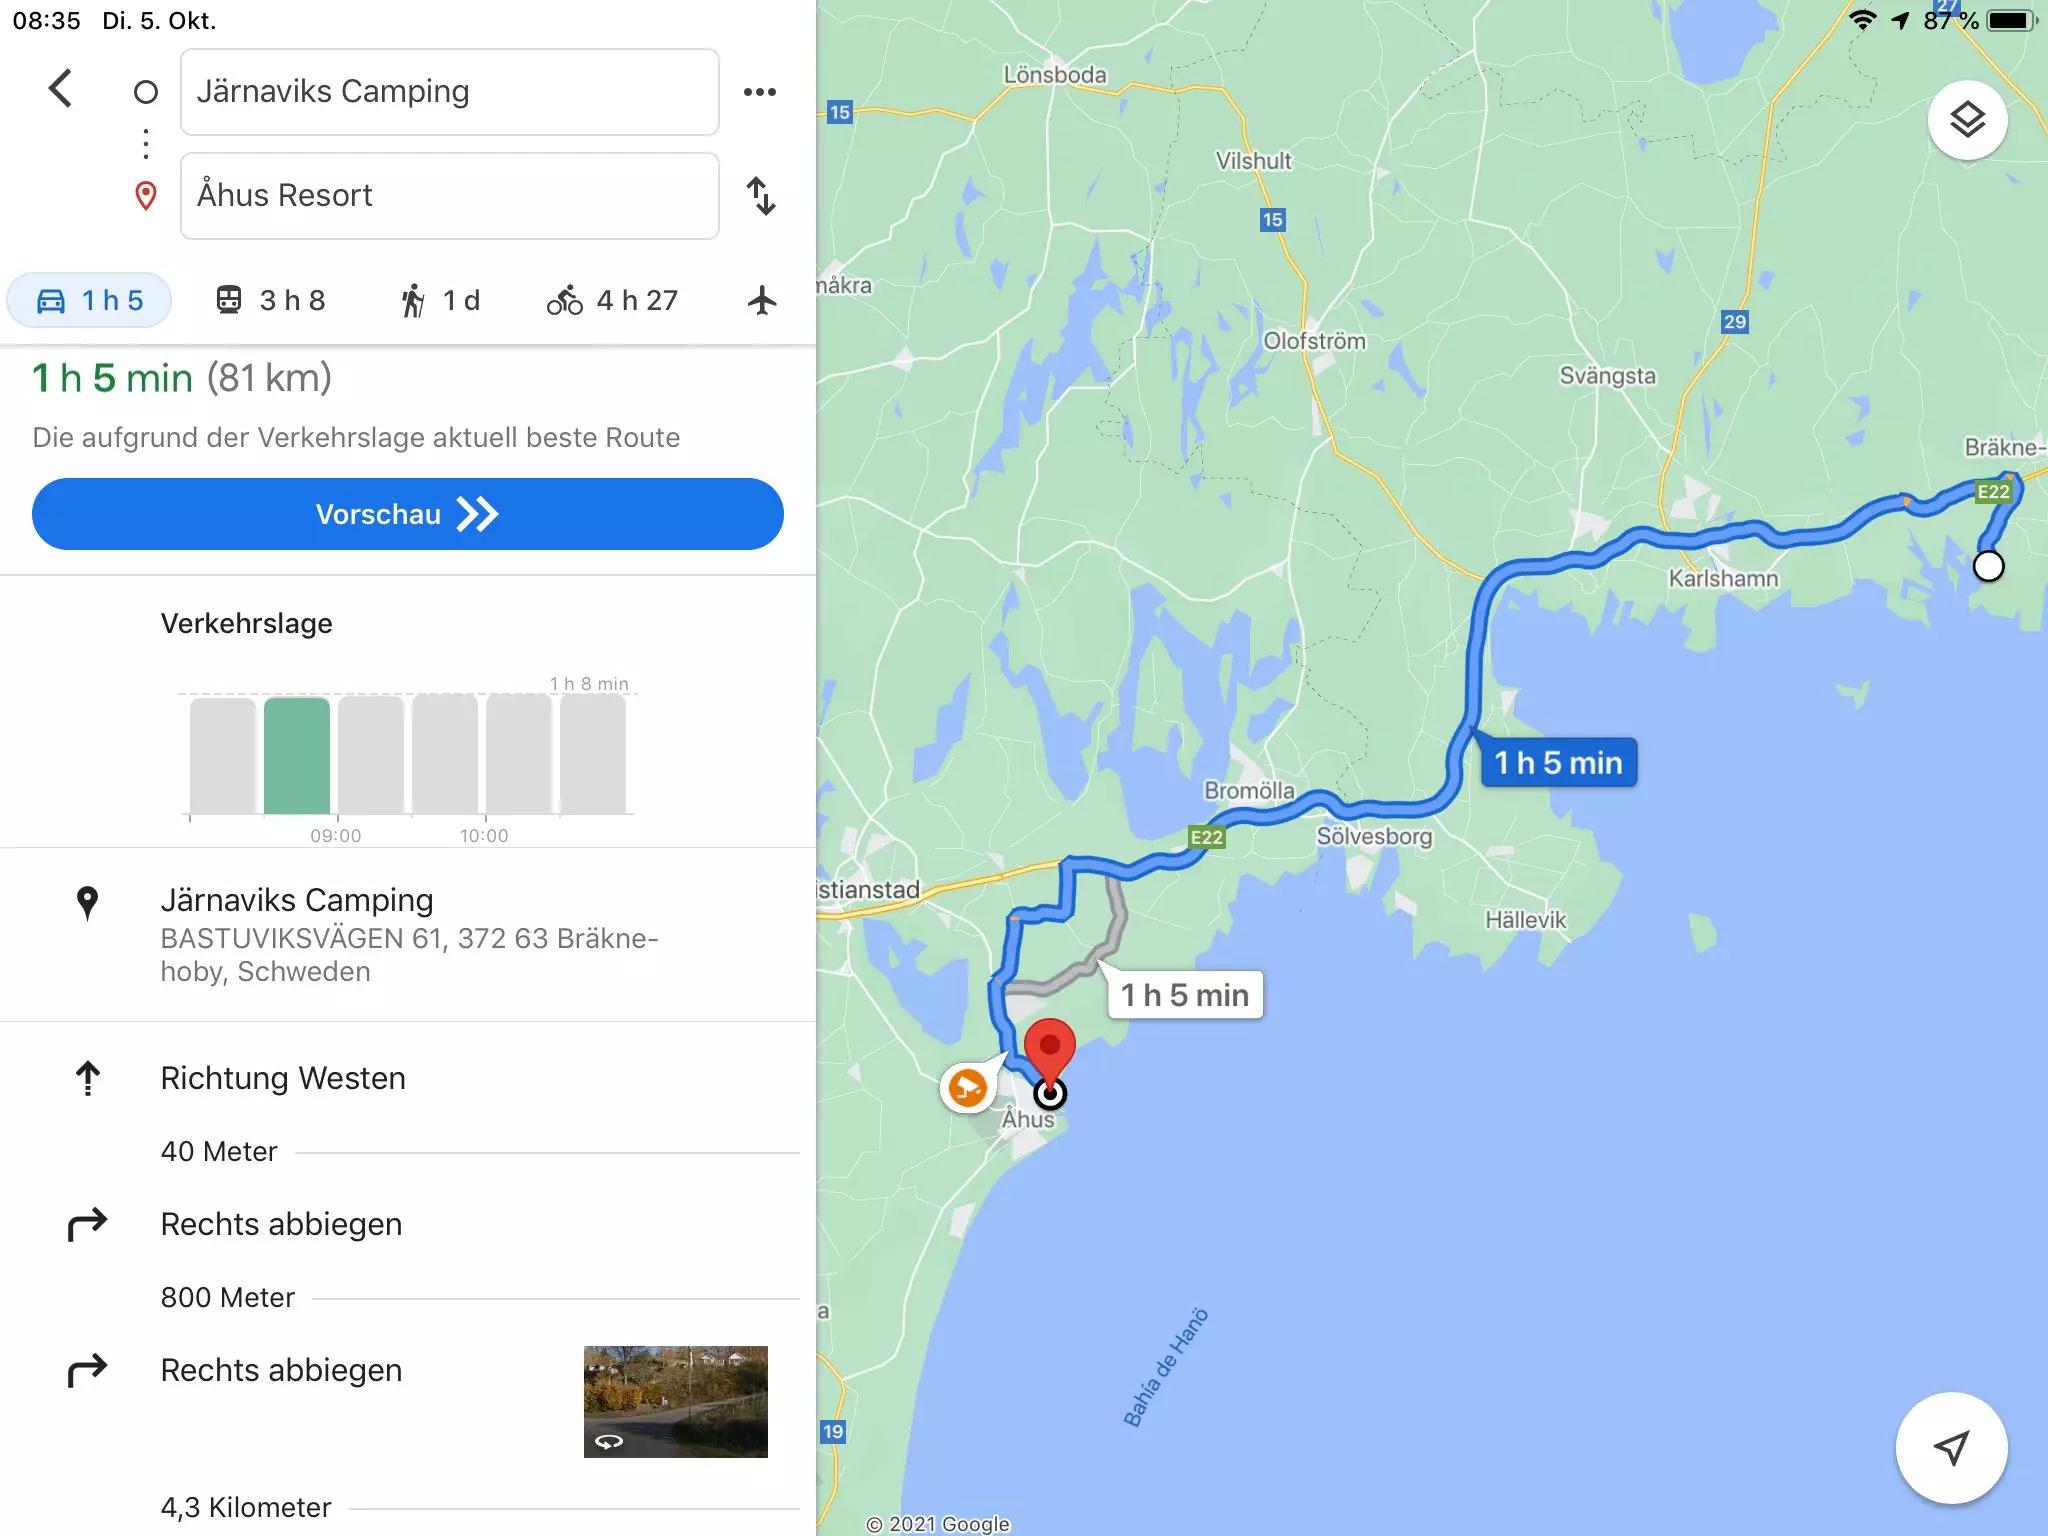Tap the orange roadwork marker near Åhus

(967, 1087)
